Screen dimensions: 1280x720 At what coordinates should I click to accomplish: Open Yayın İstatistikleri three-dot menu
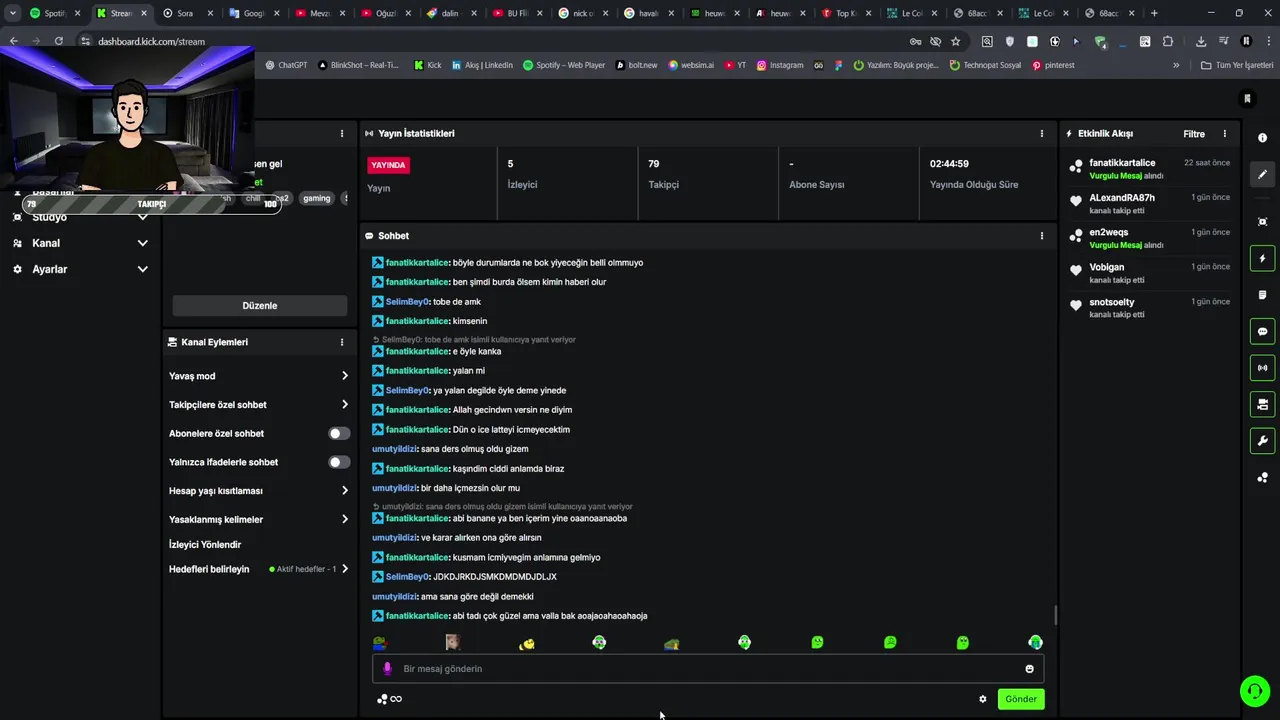(x=1041, y=133)
